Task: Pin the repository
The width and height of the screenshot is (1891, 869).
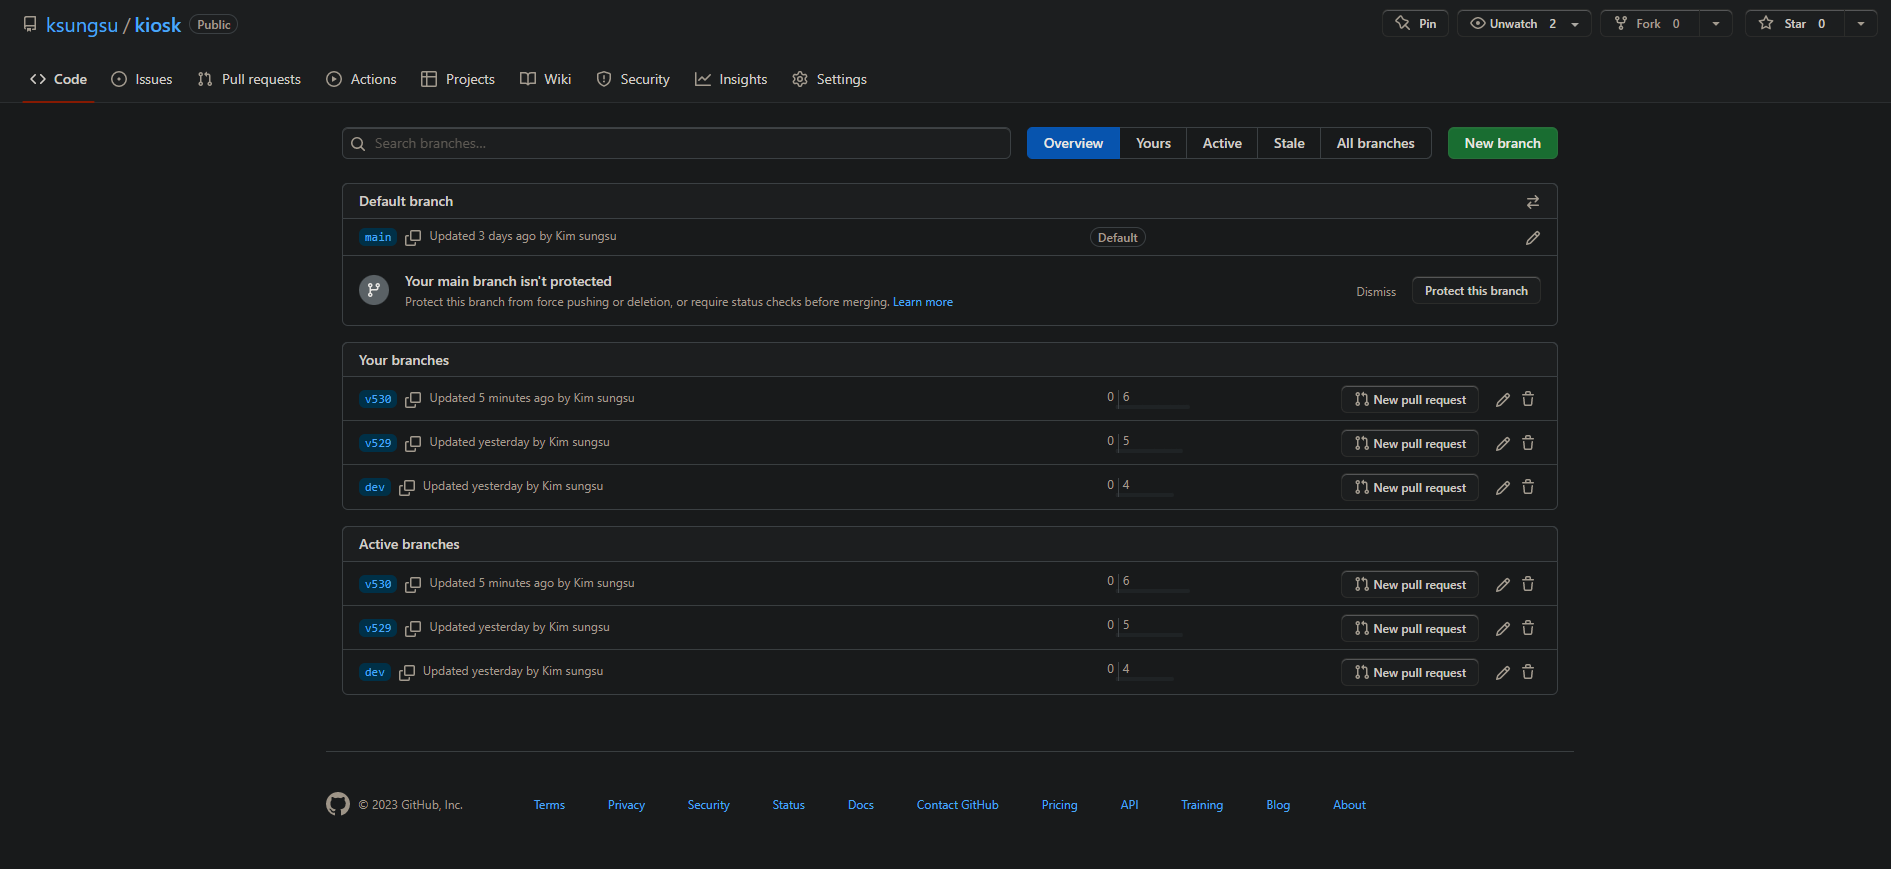Action: [1416, 24]
